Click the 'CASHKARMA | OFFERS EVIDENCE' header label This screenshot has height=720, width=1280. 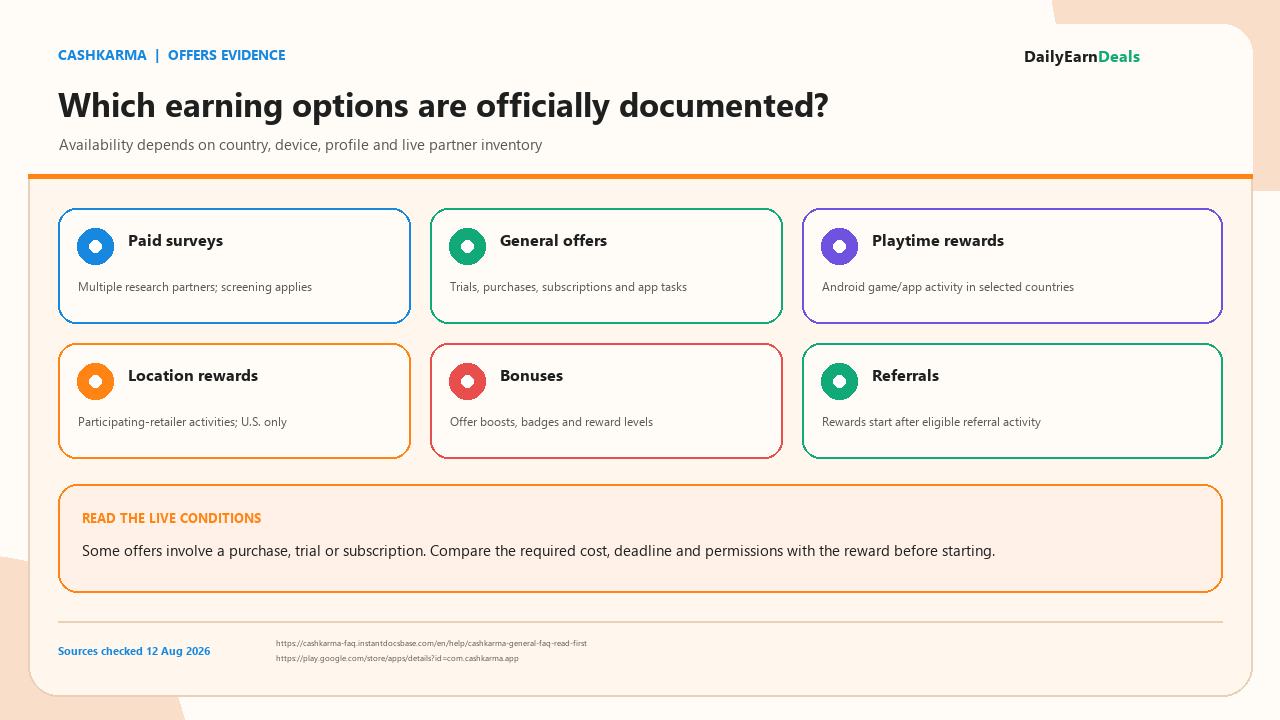pos(172,55)
